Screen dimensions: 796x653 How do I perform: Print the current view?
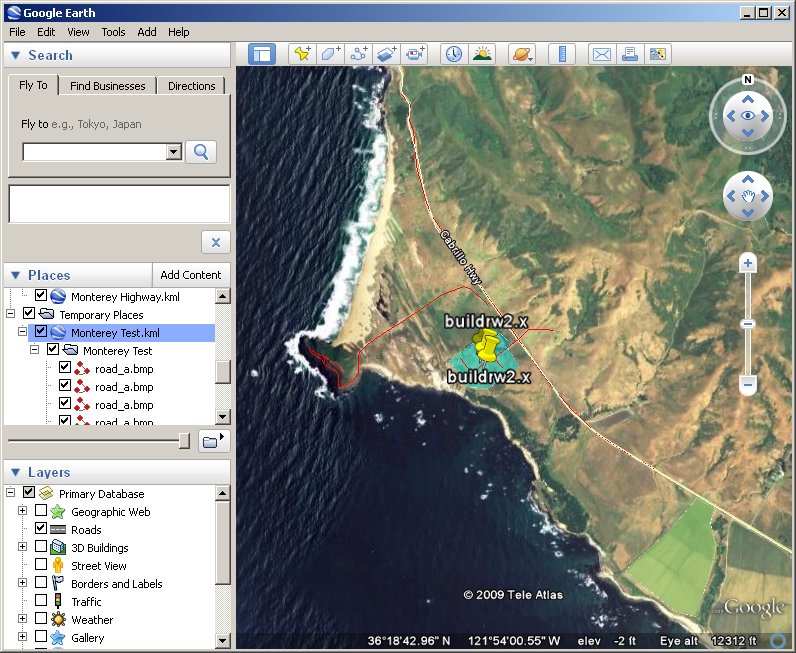click(x=630, y=54)
